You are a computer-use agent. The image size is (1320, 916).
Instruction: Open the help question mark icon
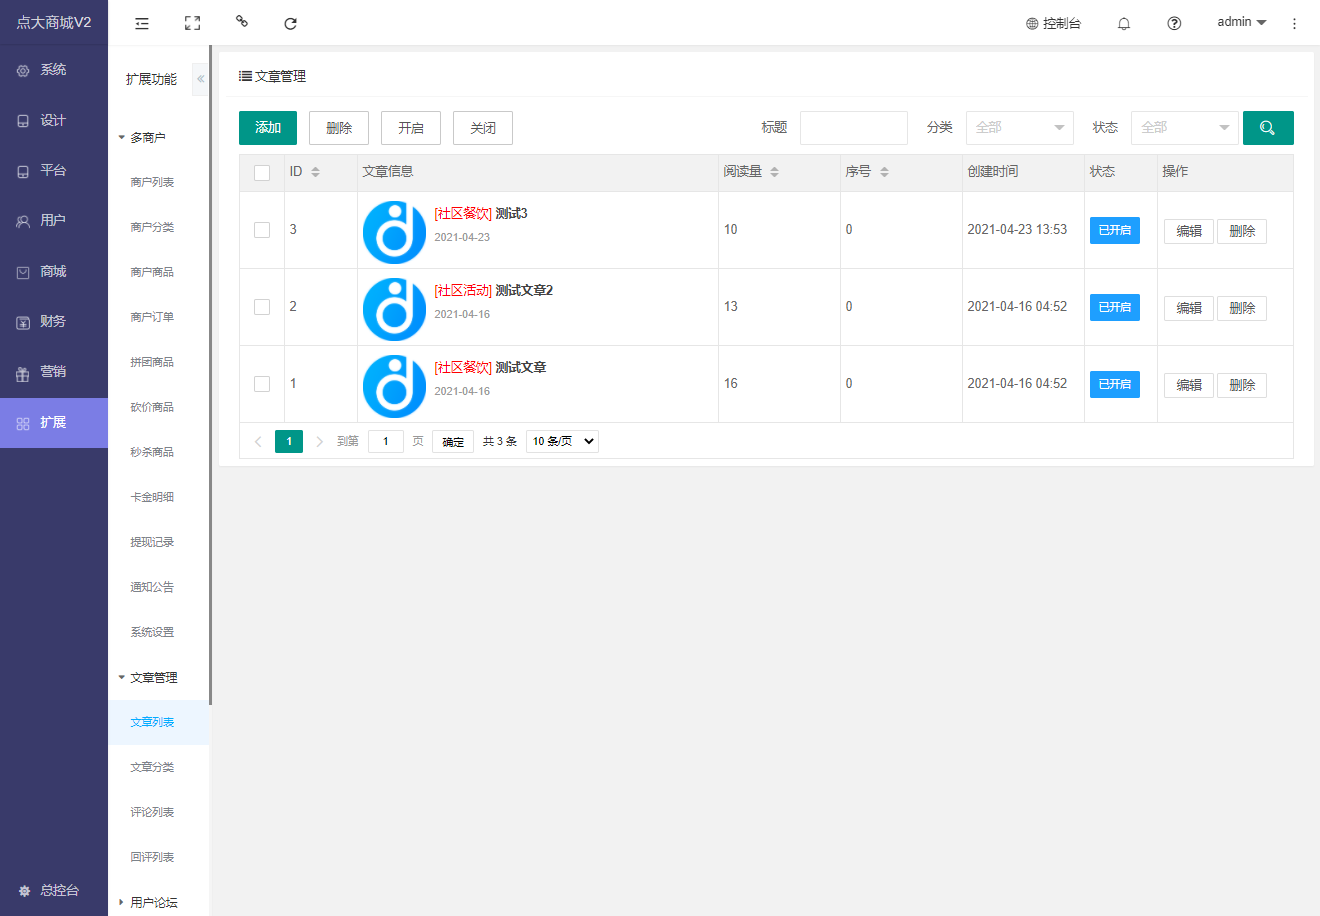[1174, 23]
